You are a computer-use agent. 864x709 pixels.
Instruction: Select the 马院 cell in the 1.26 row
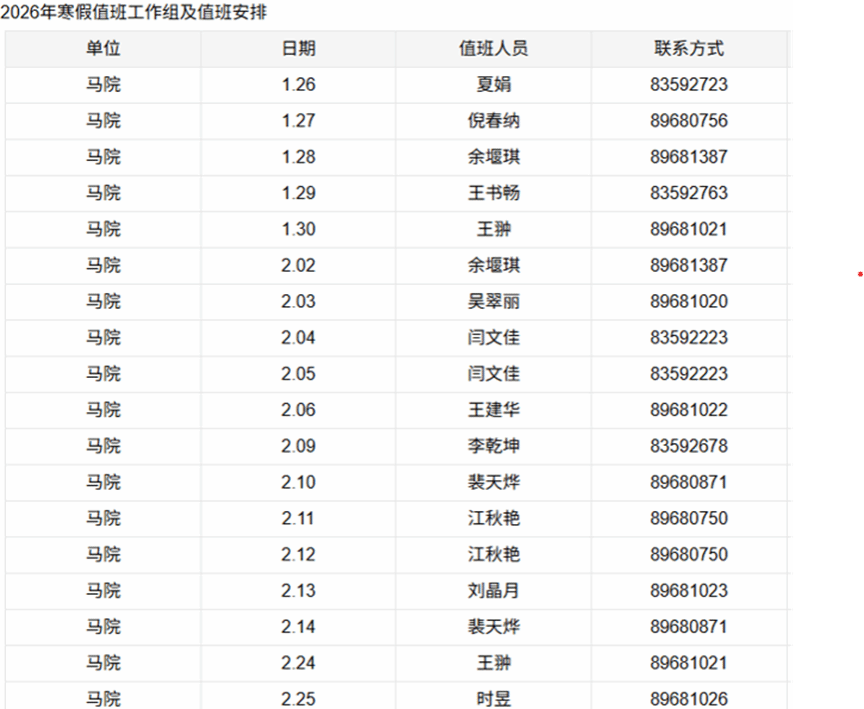(103, 85)
